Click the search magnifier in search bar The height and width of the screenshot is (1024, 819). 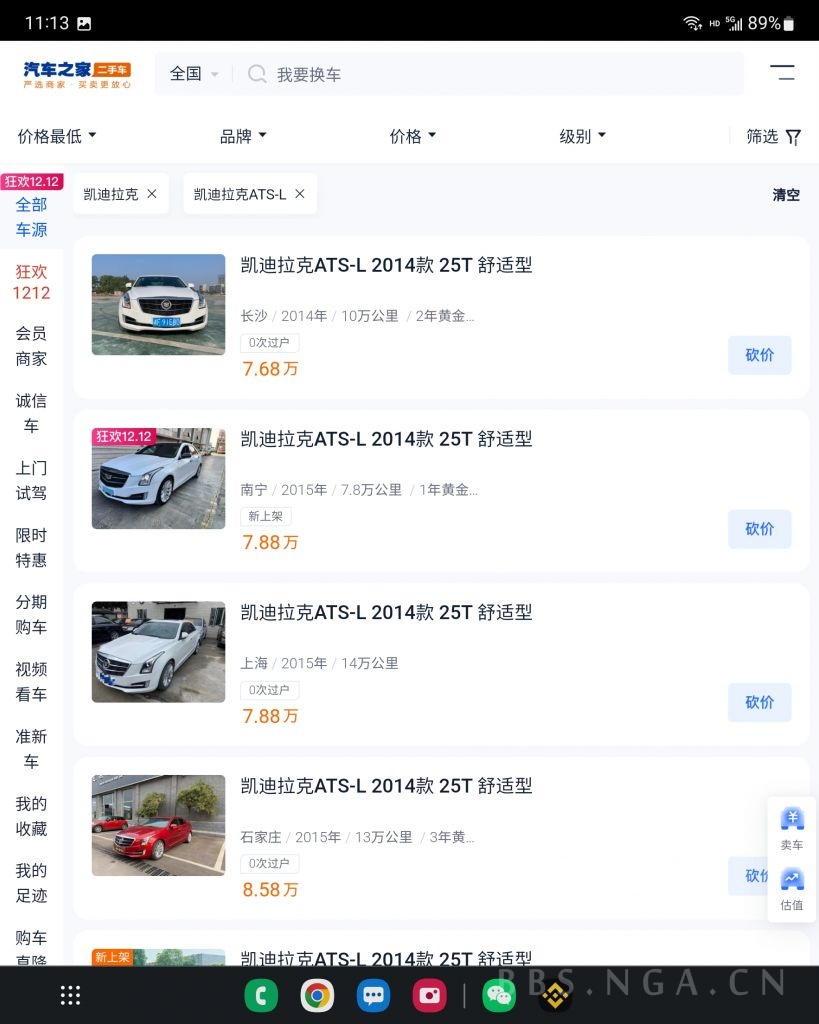257,74
